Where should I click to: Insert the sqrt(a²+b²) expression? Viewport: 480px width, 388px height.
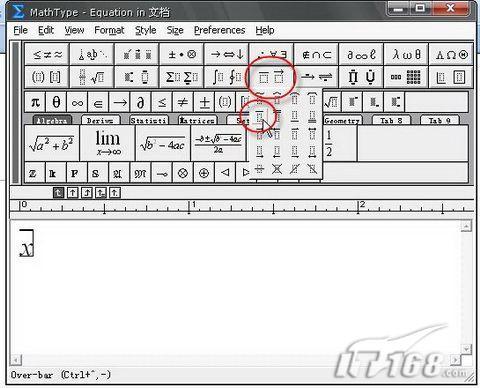pos(52,143)
